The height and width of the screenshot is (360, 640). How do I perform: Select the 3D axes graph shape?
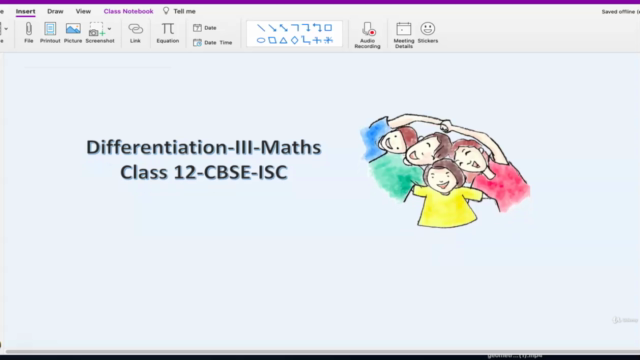point(328,40)
